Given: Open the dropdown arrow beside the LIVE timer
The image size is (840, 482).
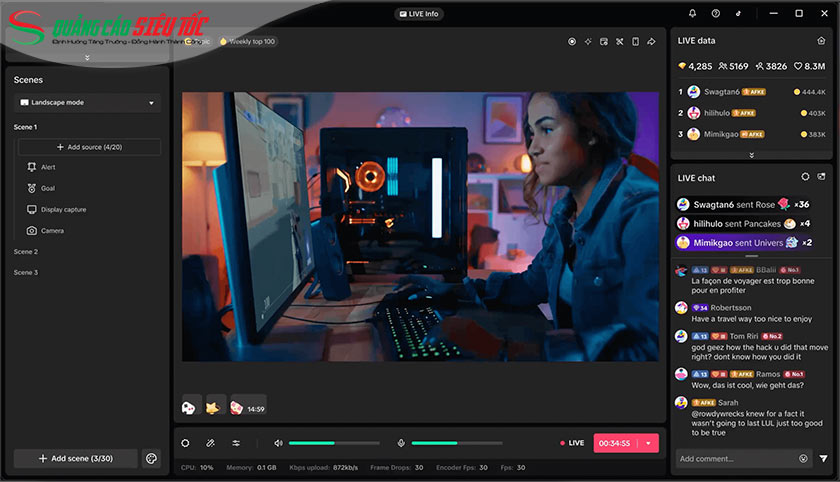Looking at the screenshot, I should (649, 443).
